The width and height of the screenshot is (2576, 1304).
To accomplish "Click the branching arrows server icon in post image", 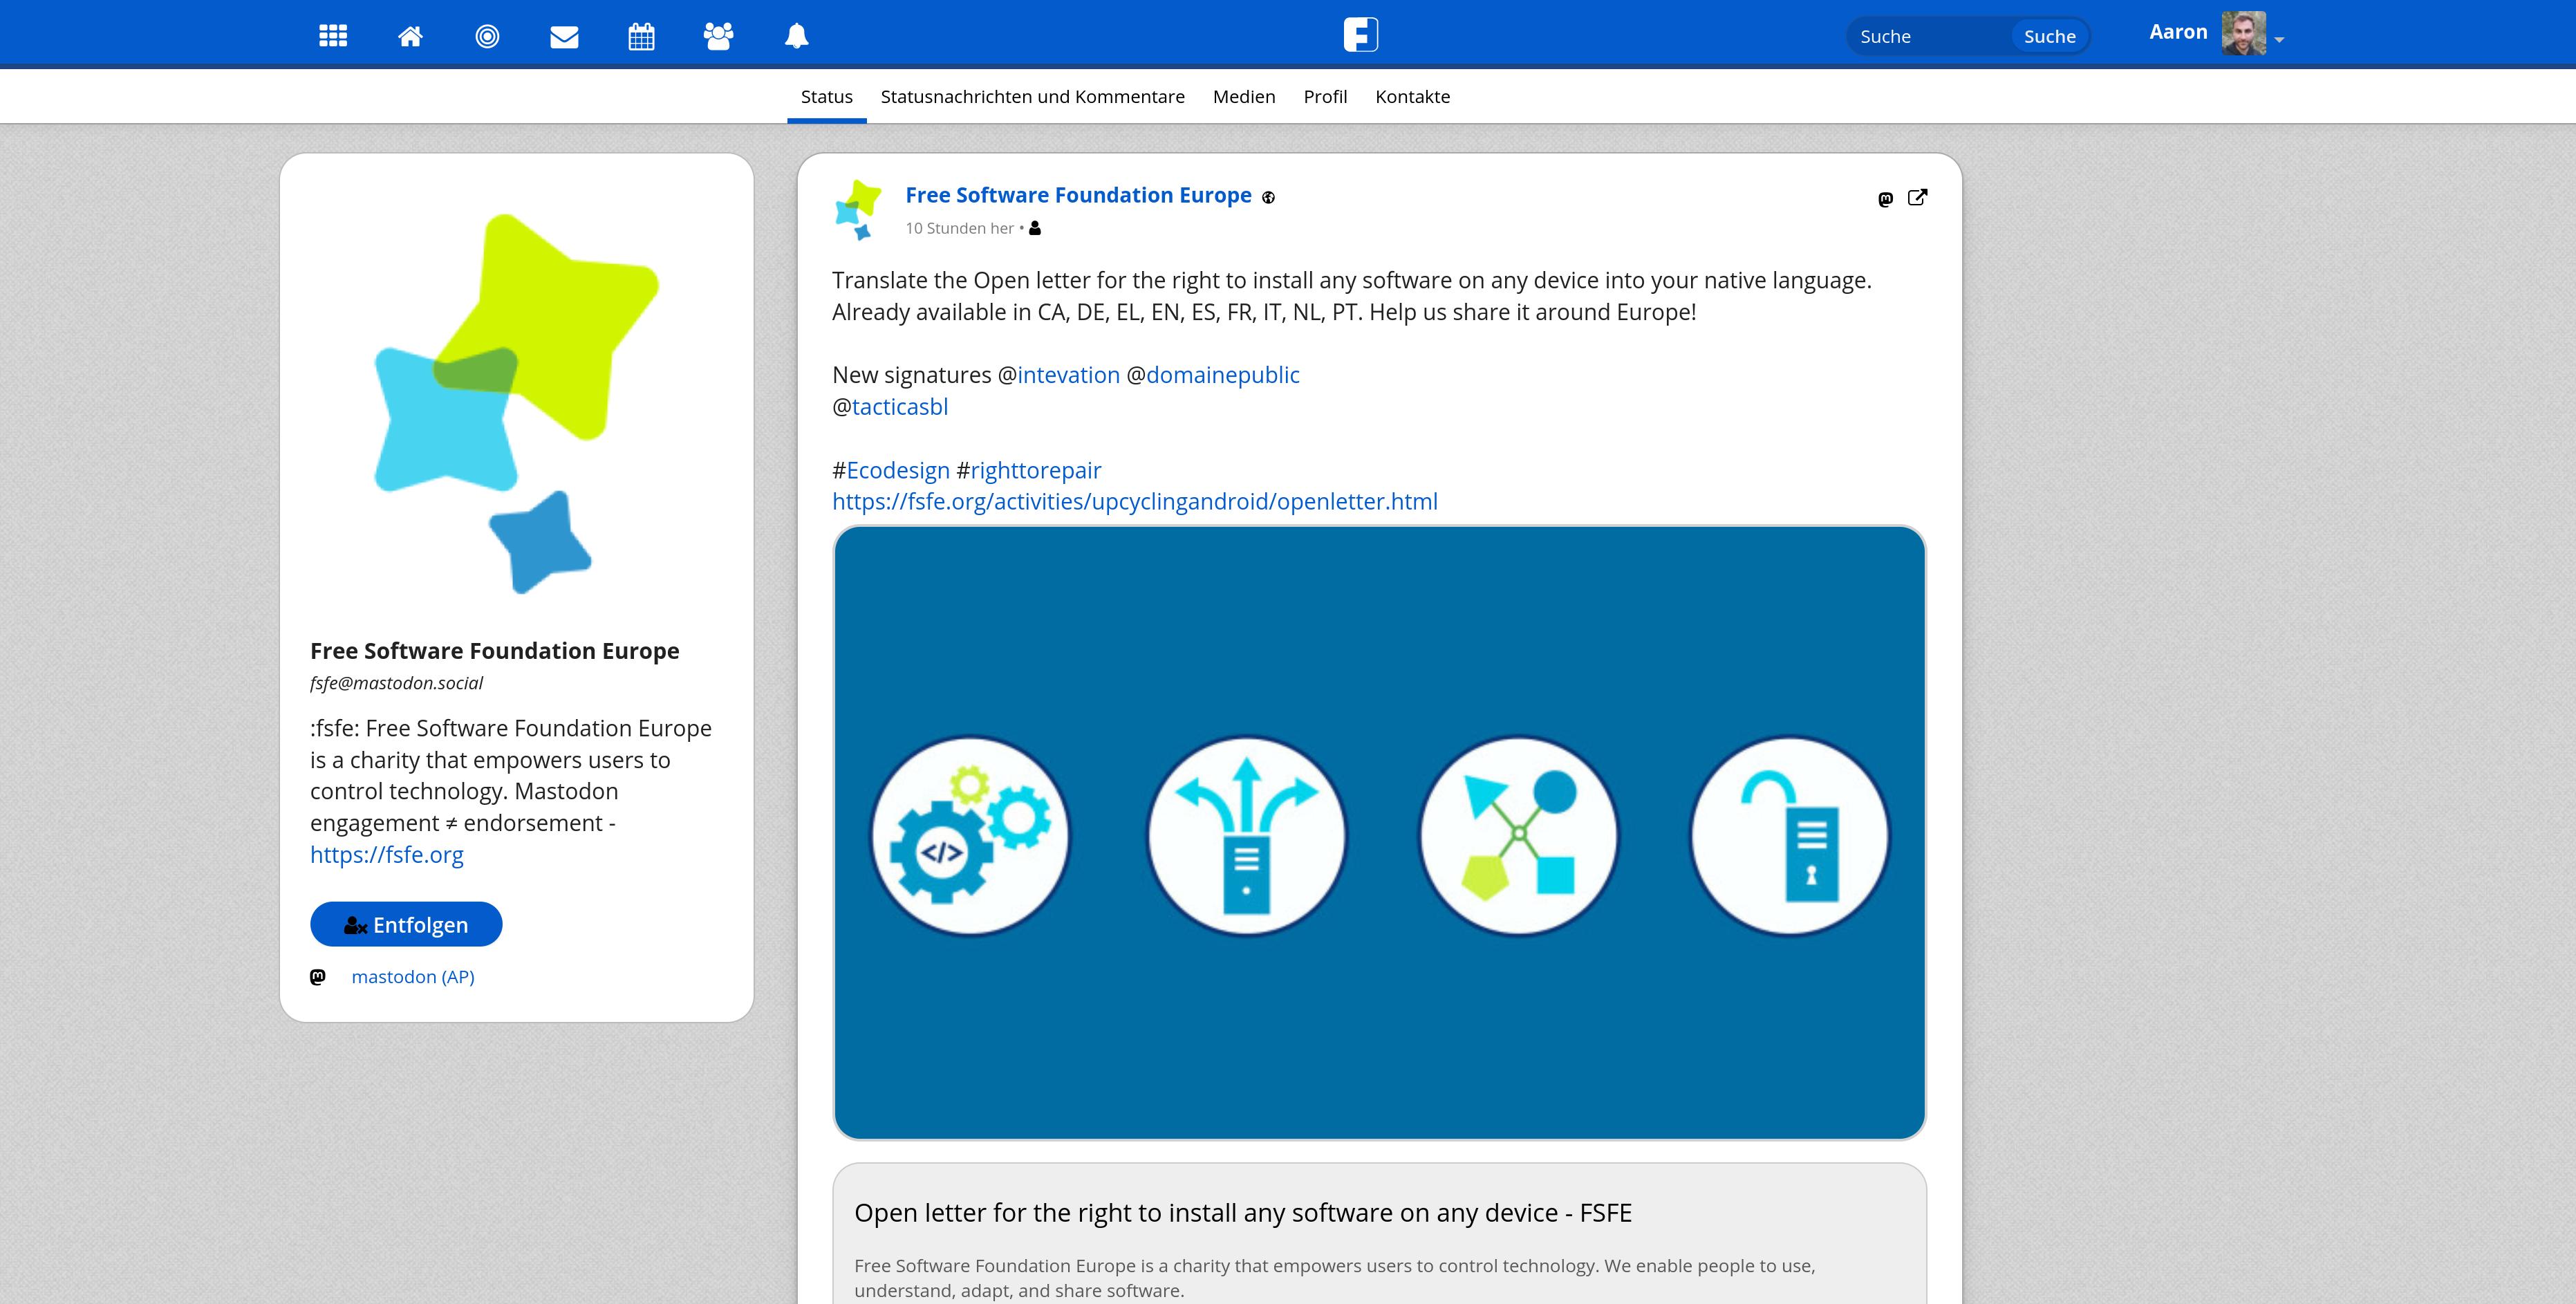I will click(1246, 836).
